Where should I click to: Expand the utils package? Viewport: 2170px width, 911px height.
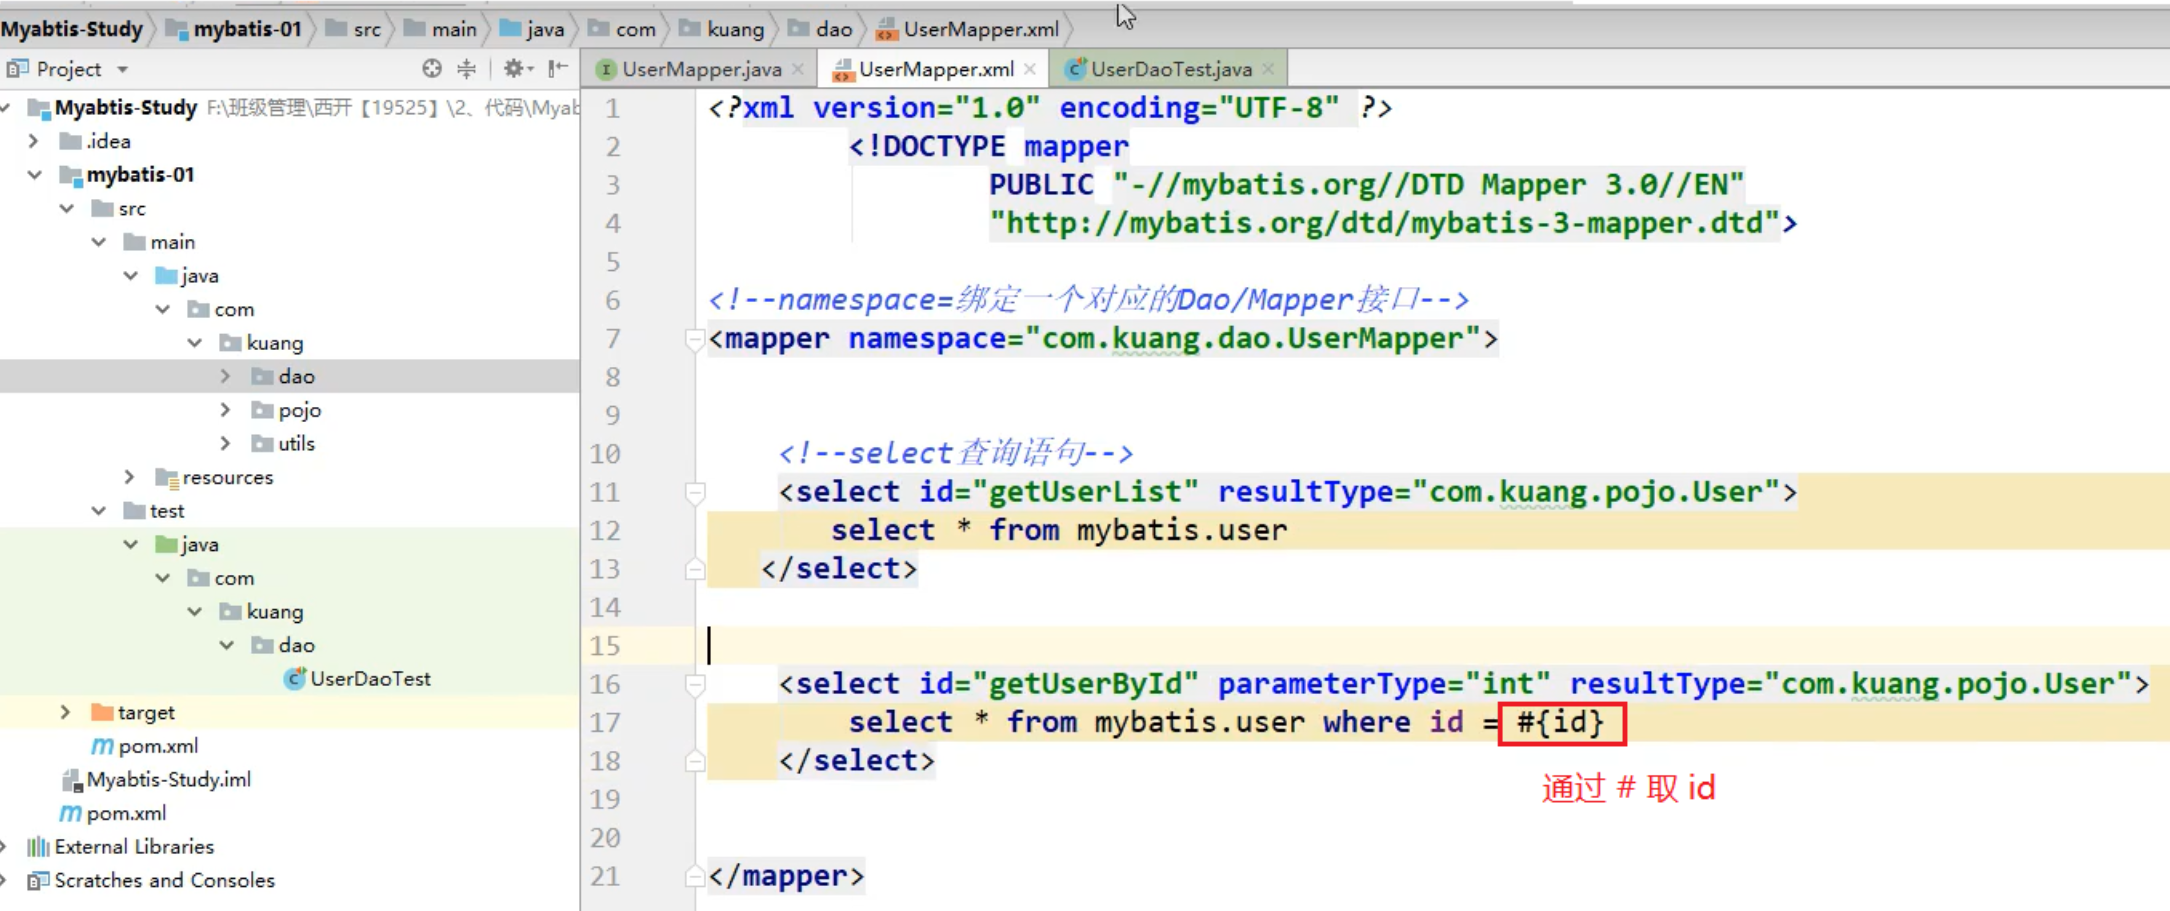pos(226,443)
